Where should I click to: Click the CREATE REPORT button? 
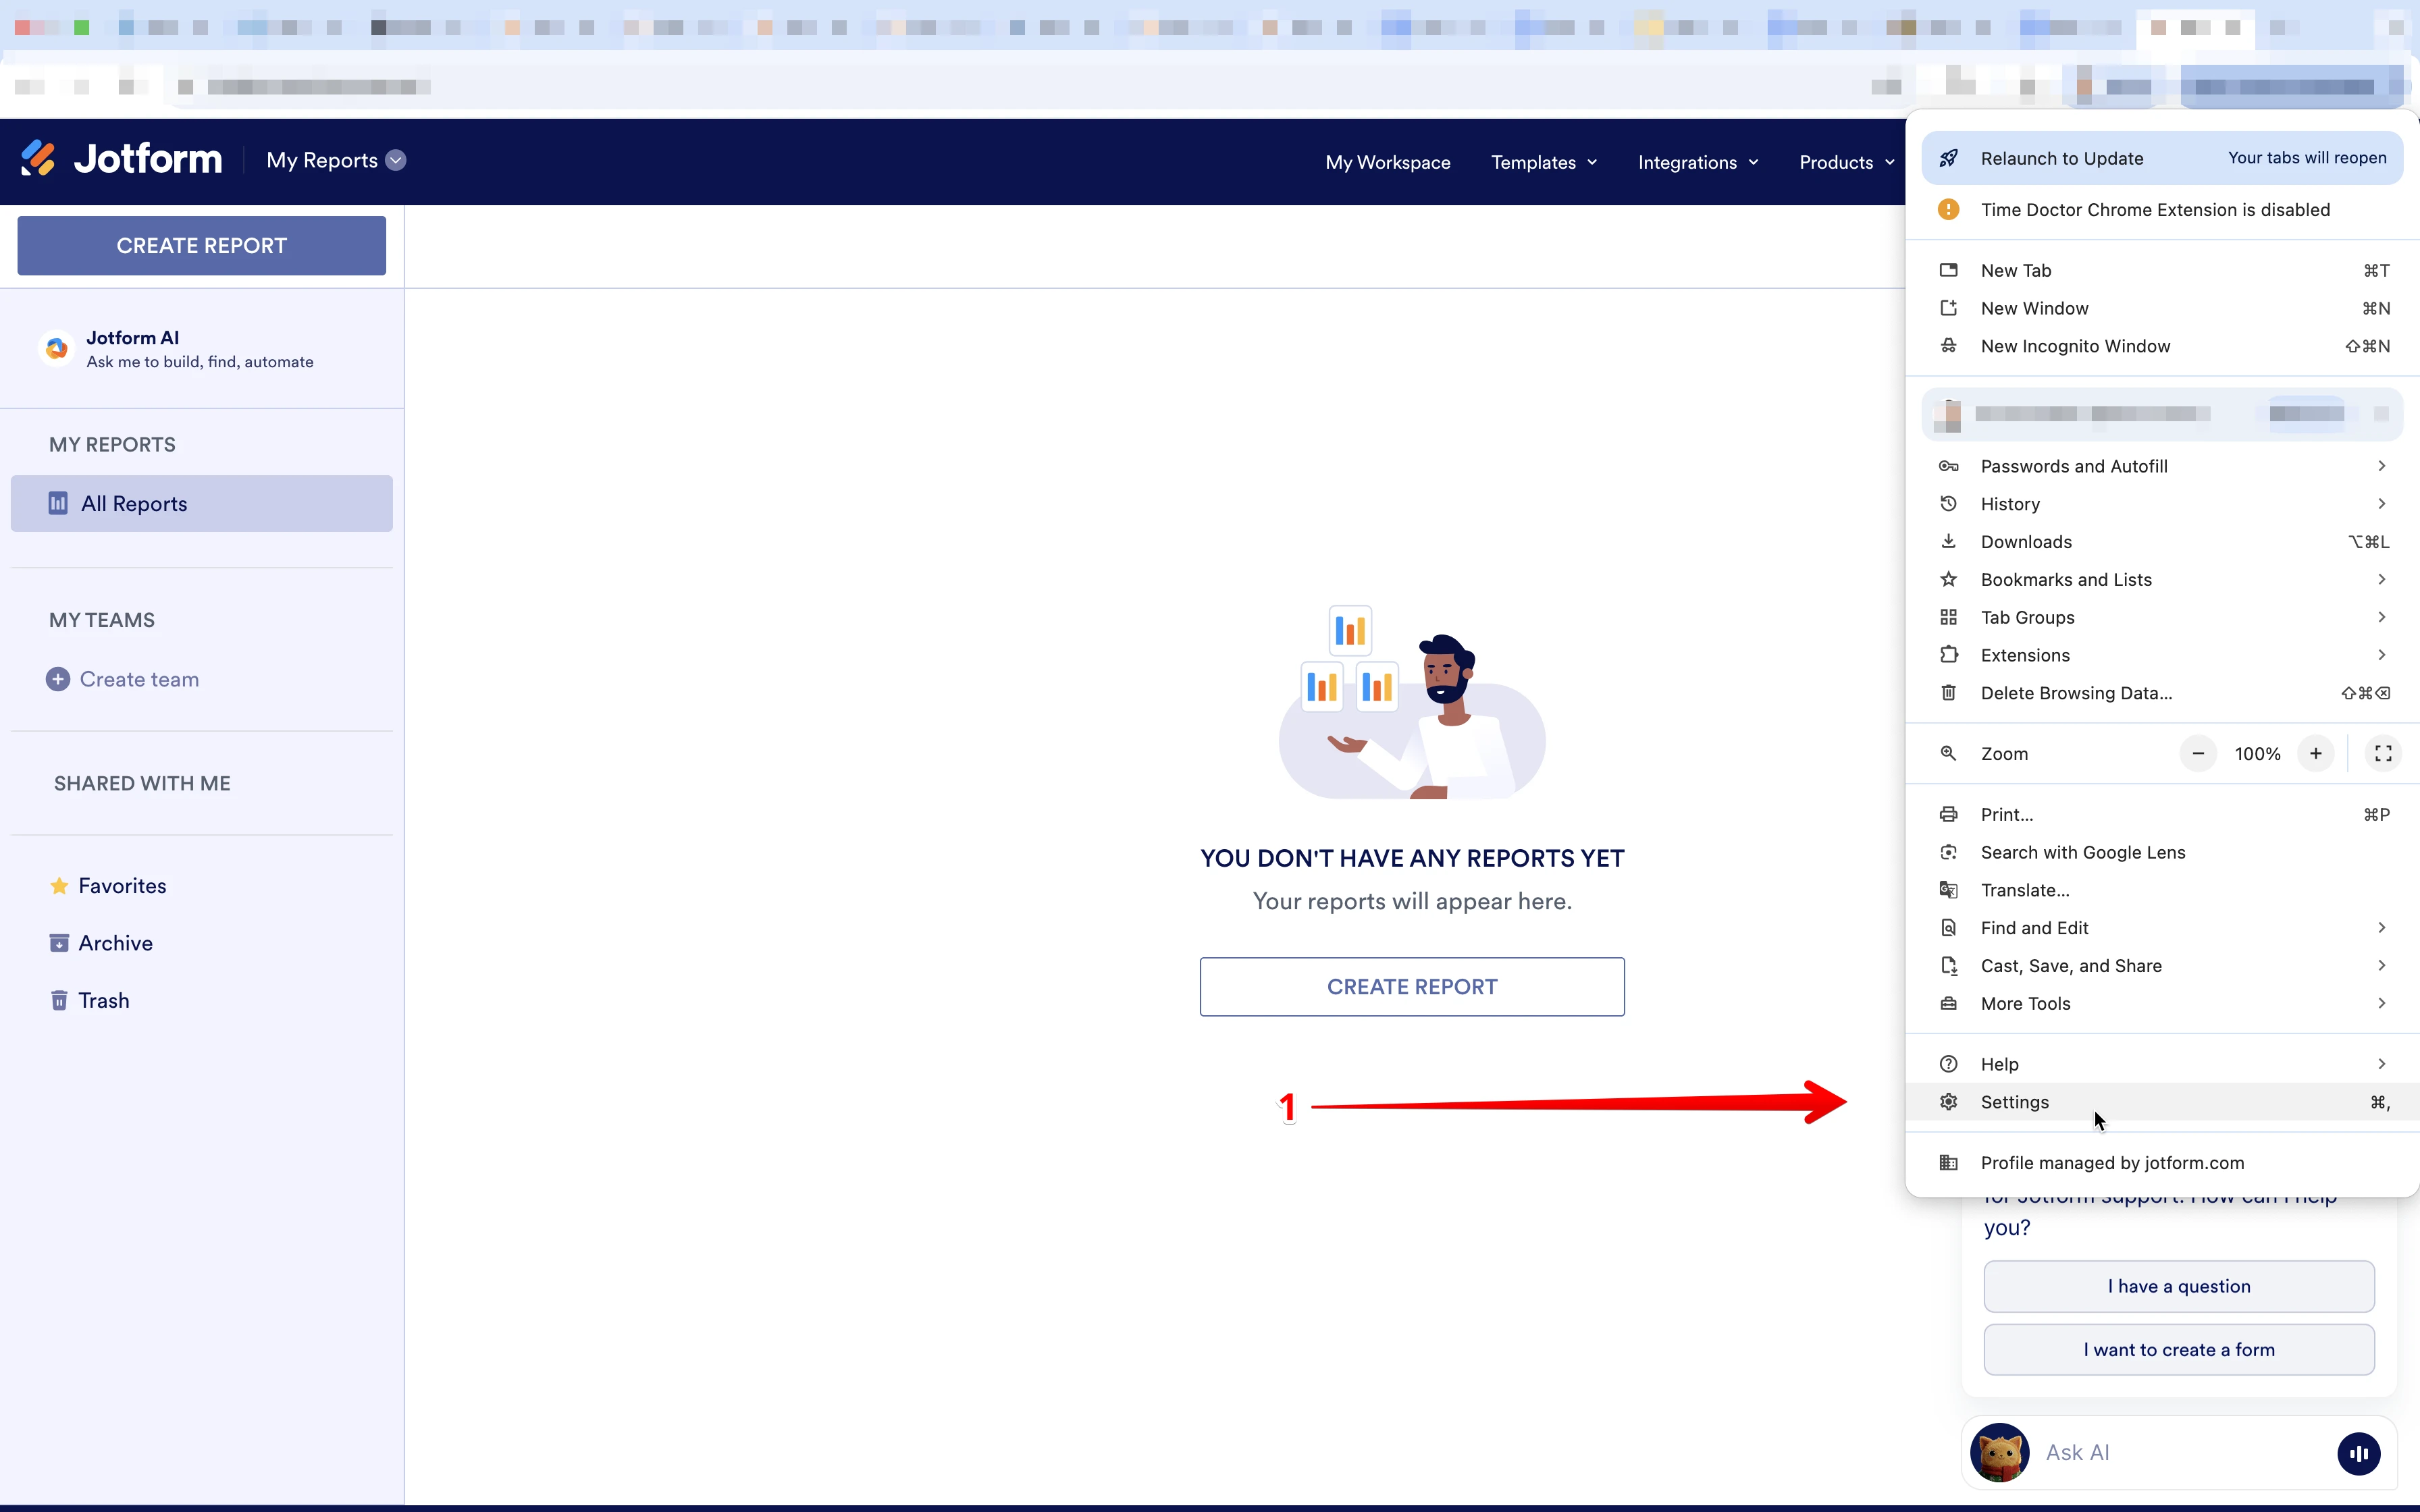coord(200,245)
